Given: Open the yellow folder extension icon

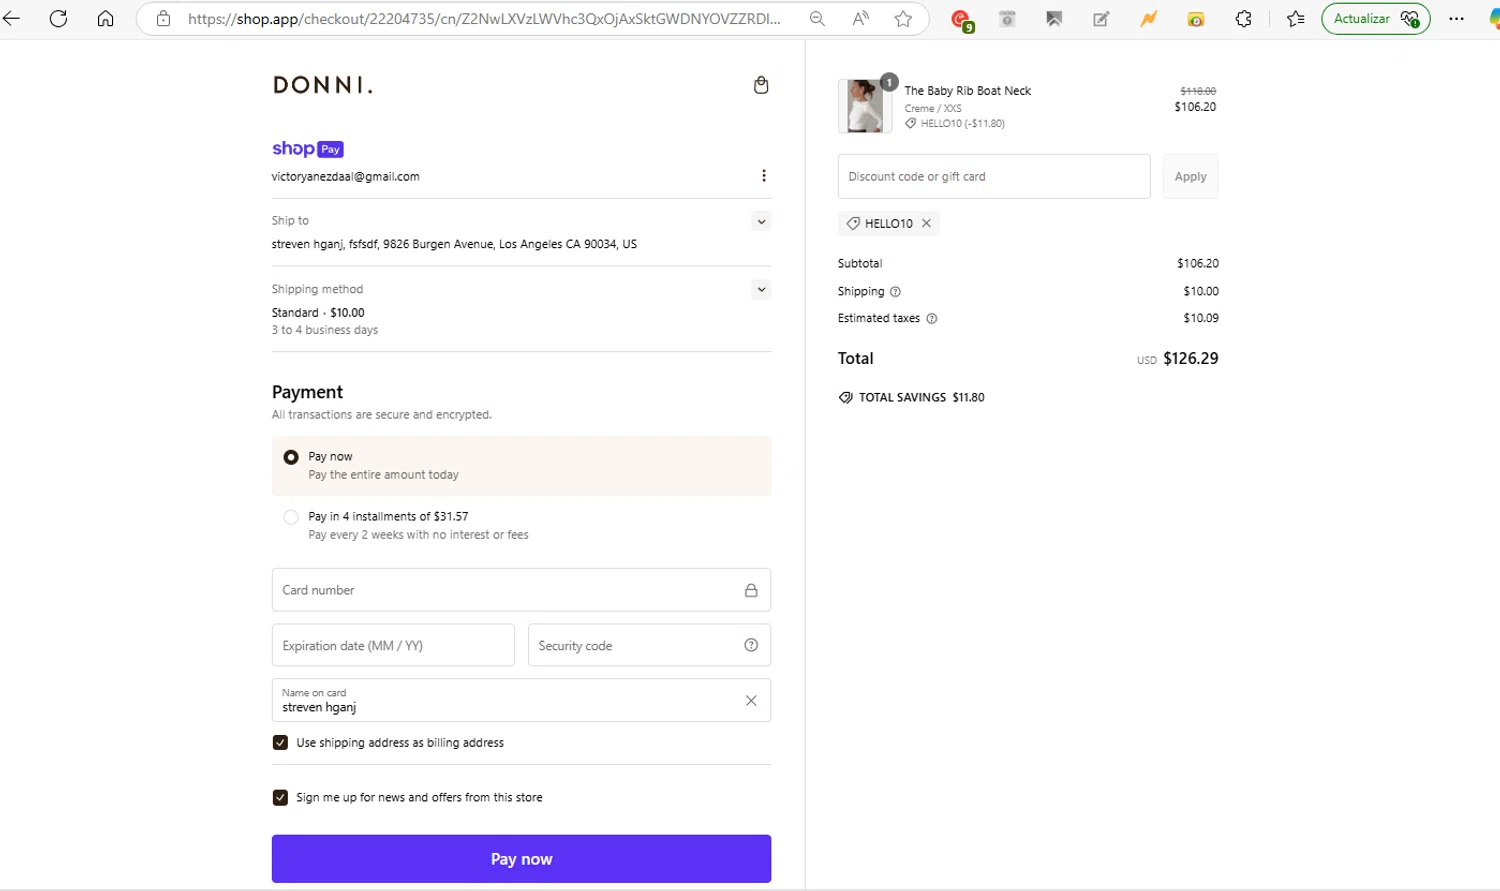Looking at the screenshot, I should 1196,19.
